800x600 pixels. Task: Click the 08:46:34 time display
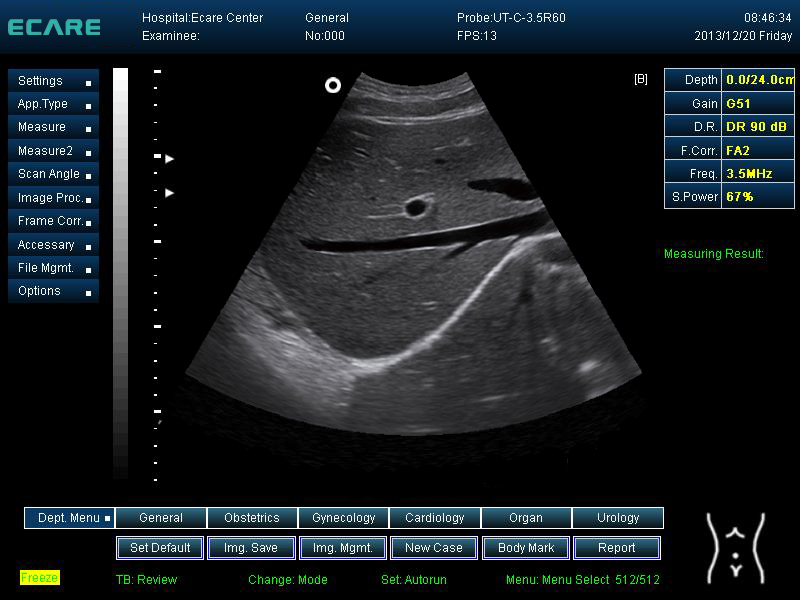point(767,18)
